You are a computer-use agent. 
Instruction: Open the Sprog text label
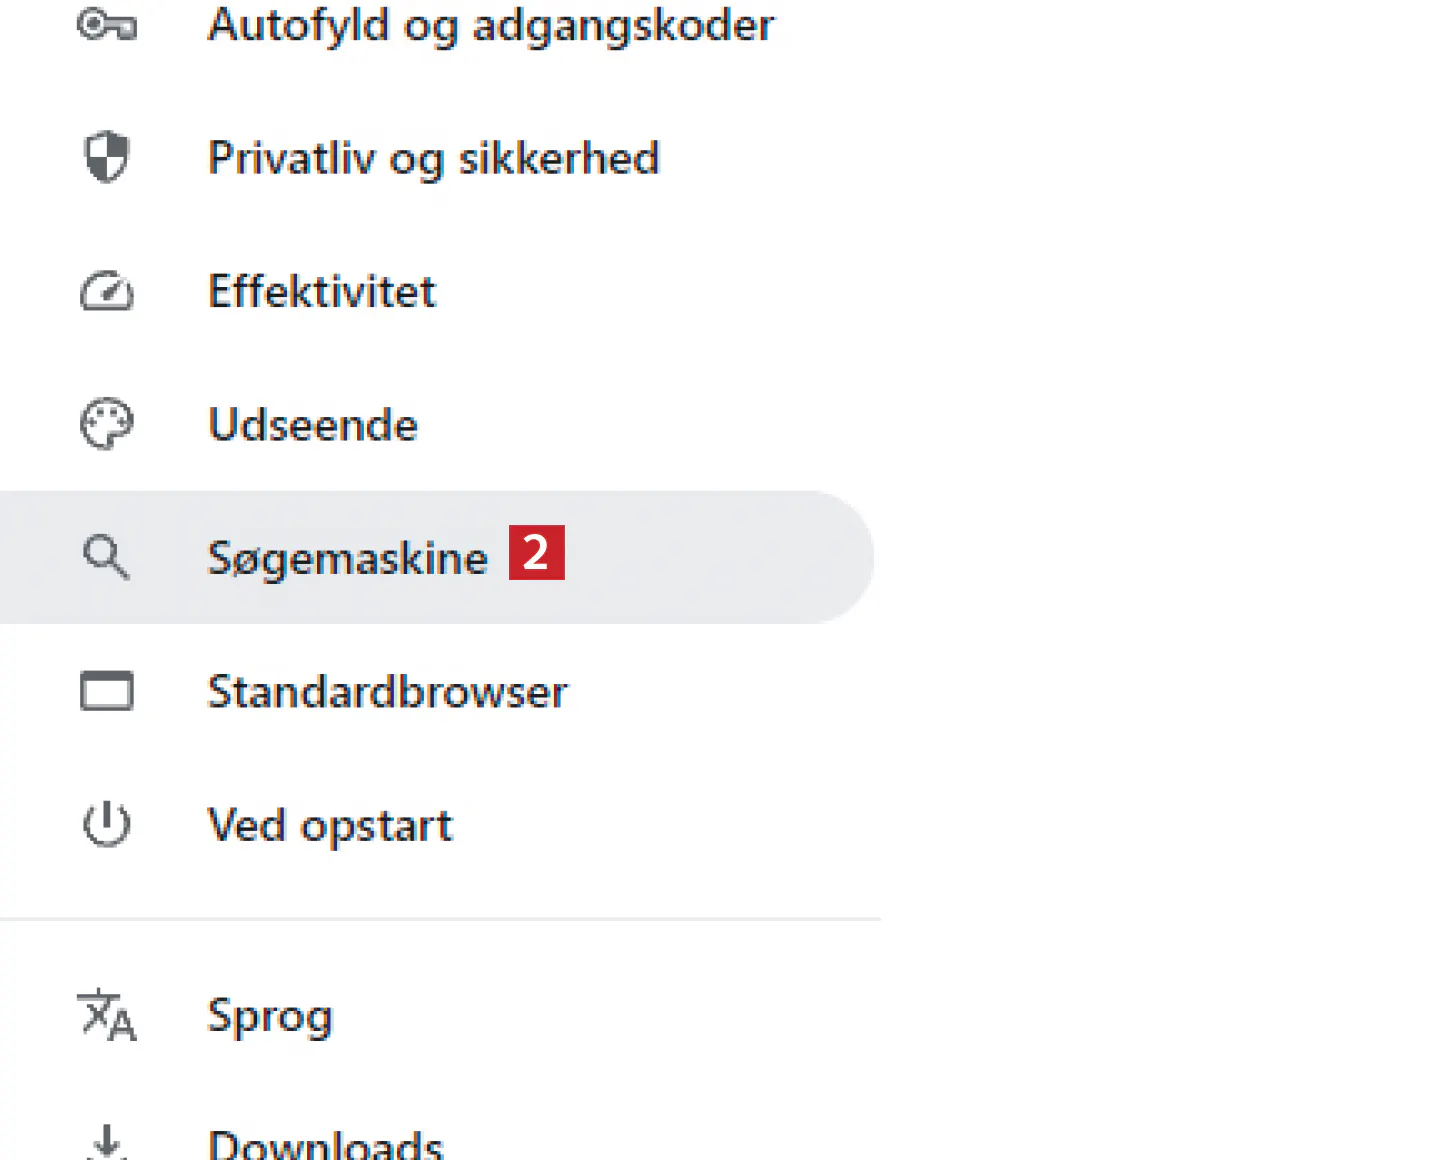point(269,1015)
